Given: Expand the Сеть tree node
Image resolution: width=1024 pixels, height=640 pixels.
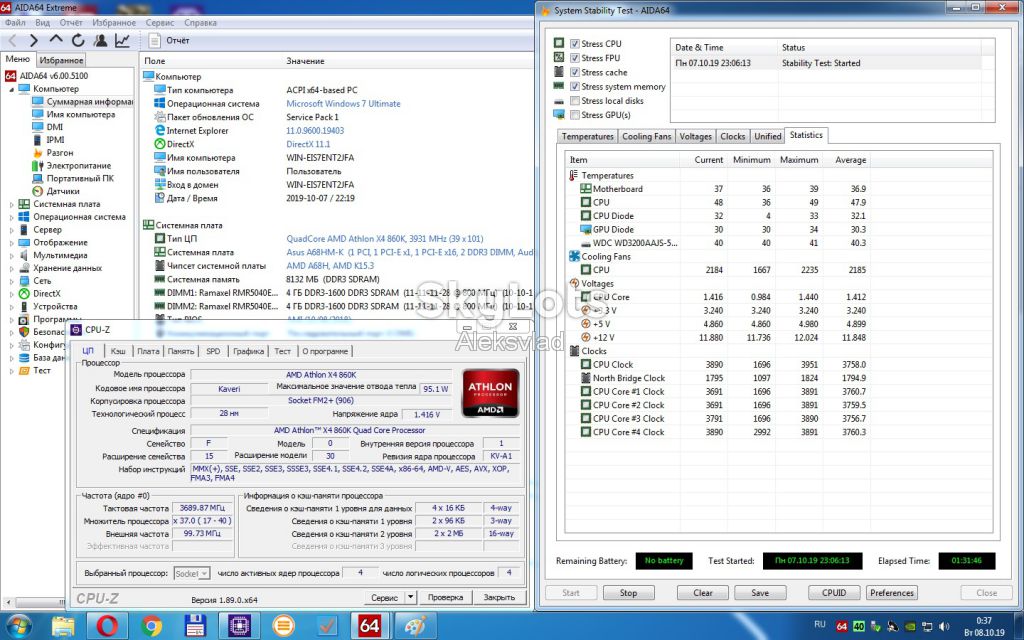Looking at the screenshot, I should click(x=11, y=281).
